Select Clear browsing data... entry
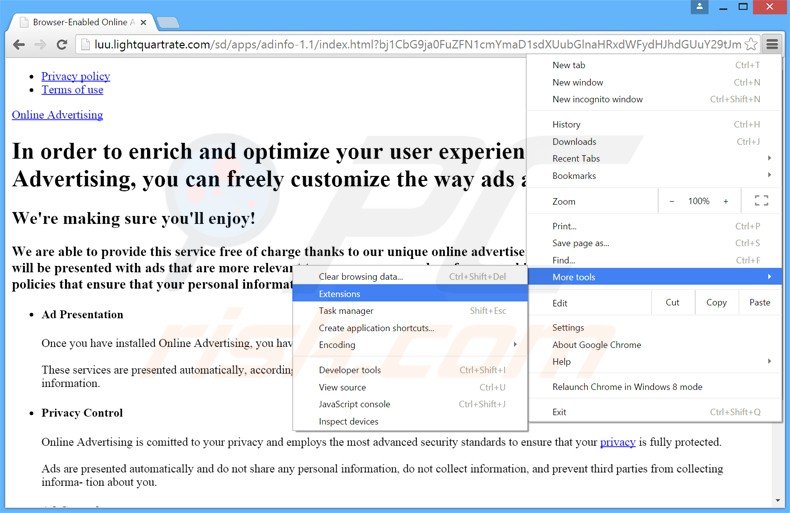This screenshot has height=513, width=790. [x=410, y=277]
